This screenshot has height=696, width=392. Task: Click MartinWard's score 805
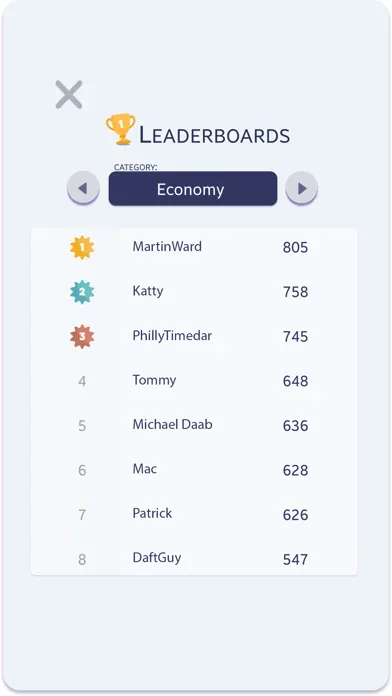click(295, 248)
